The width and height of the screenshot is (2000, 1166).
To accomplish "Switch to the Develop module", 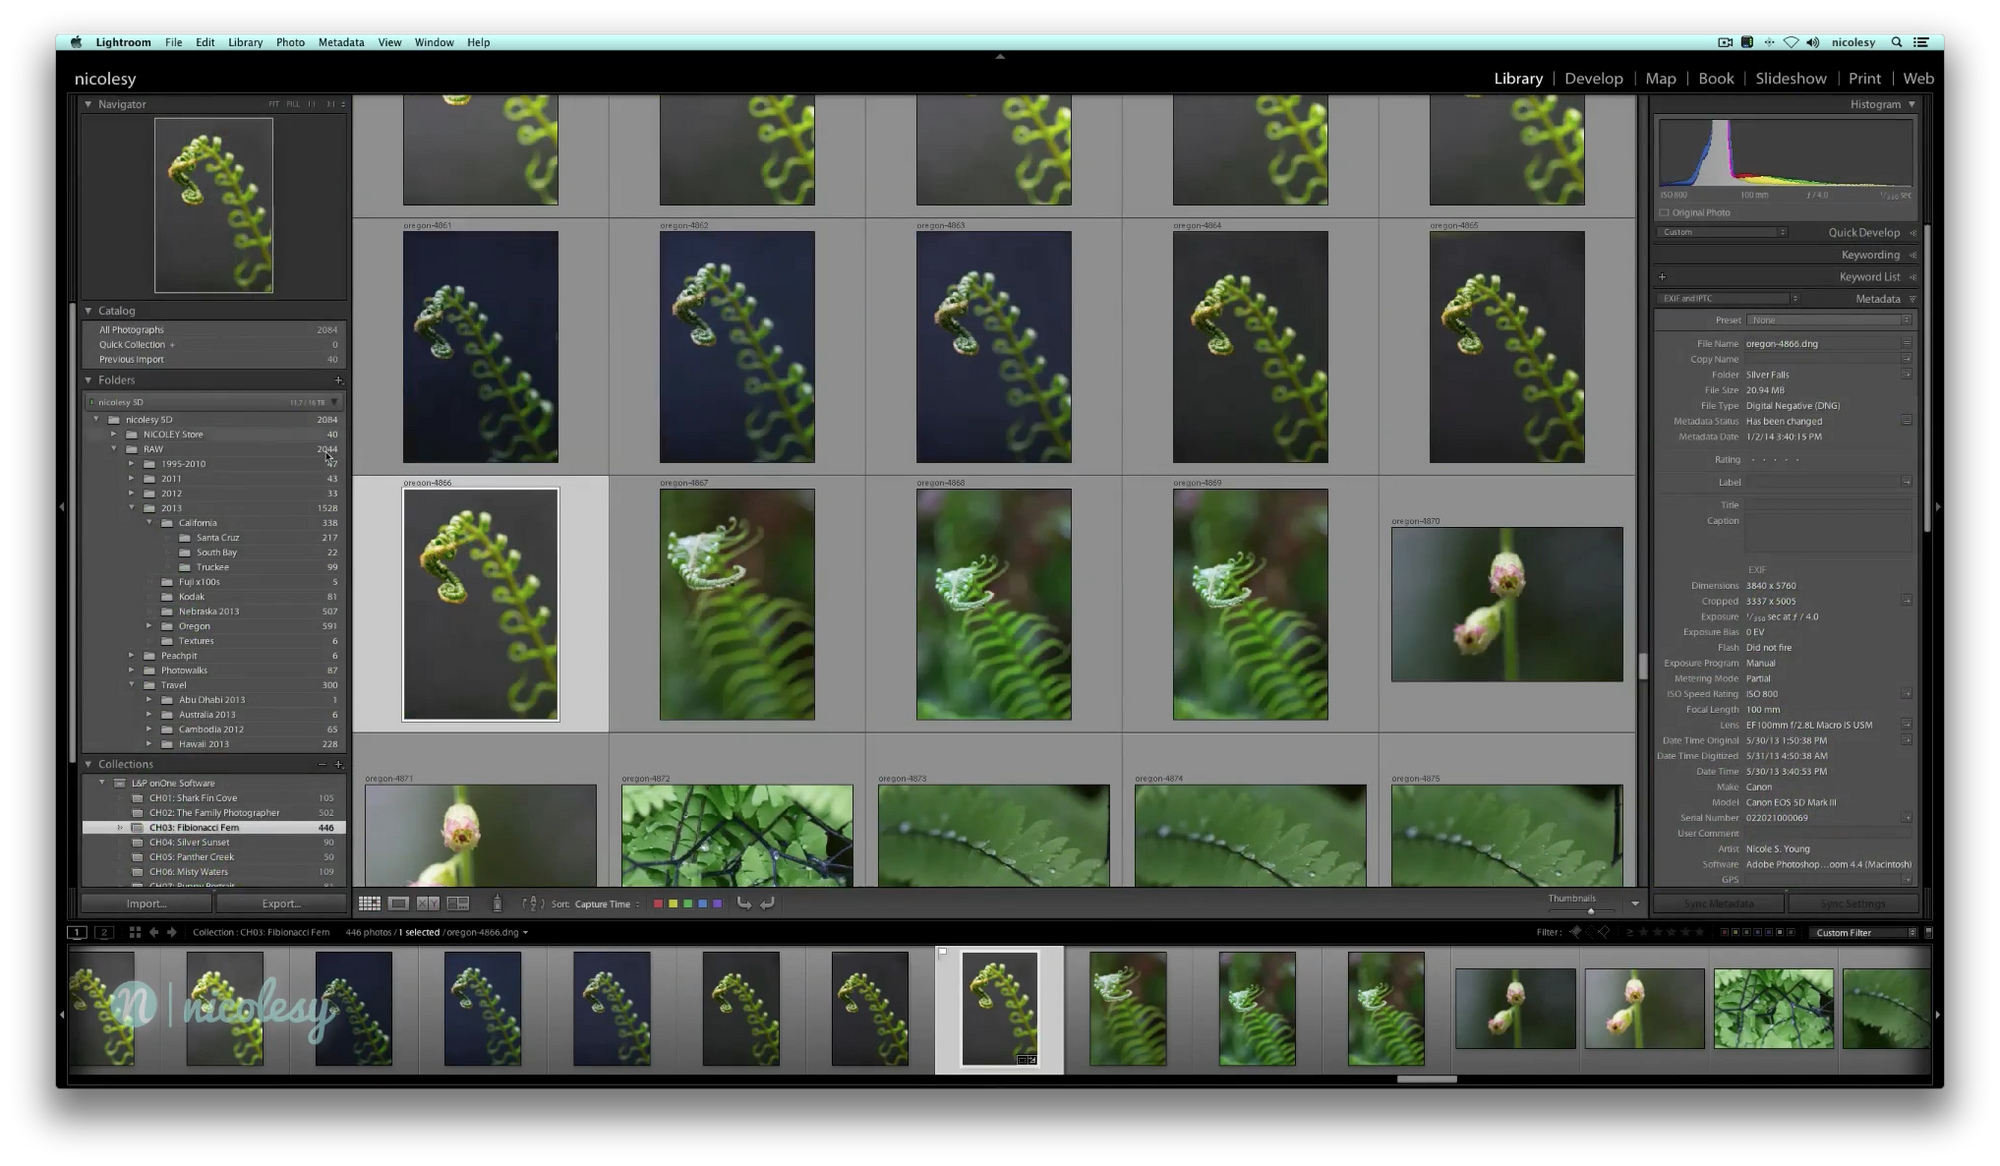I will click(x=1593, y=78).
